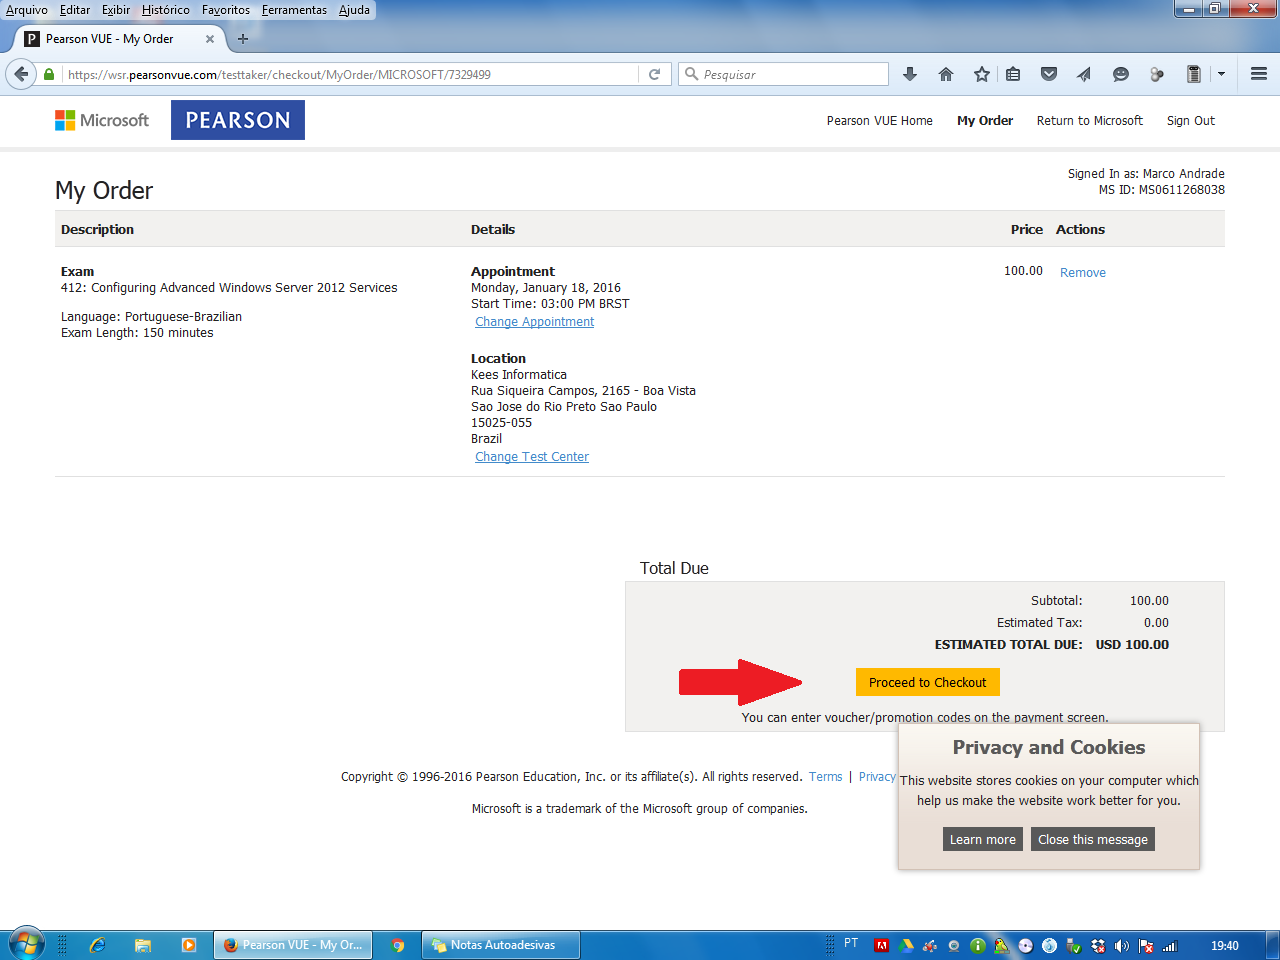Expand the toolbar add-on dropdown arrow
Image resolution: width=1280 pixels, height=960 pixels.
pyautogui.click(x=1221, y=74)
